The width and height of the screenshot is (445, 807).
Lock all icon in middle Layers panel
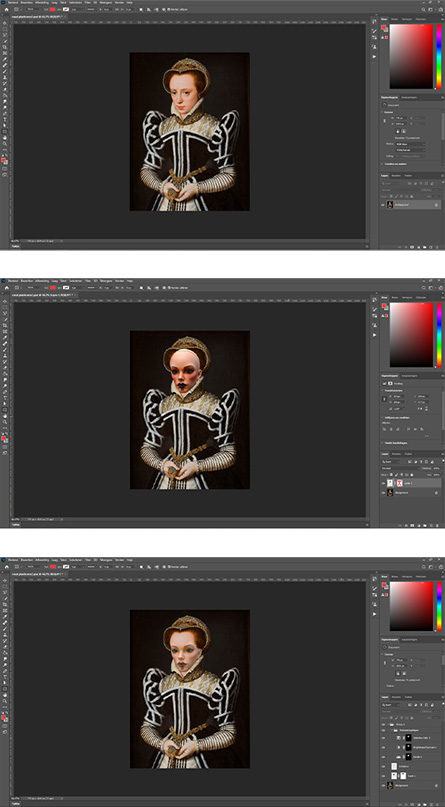[412, 475]
